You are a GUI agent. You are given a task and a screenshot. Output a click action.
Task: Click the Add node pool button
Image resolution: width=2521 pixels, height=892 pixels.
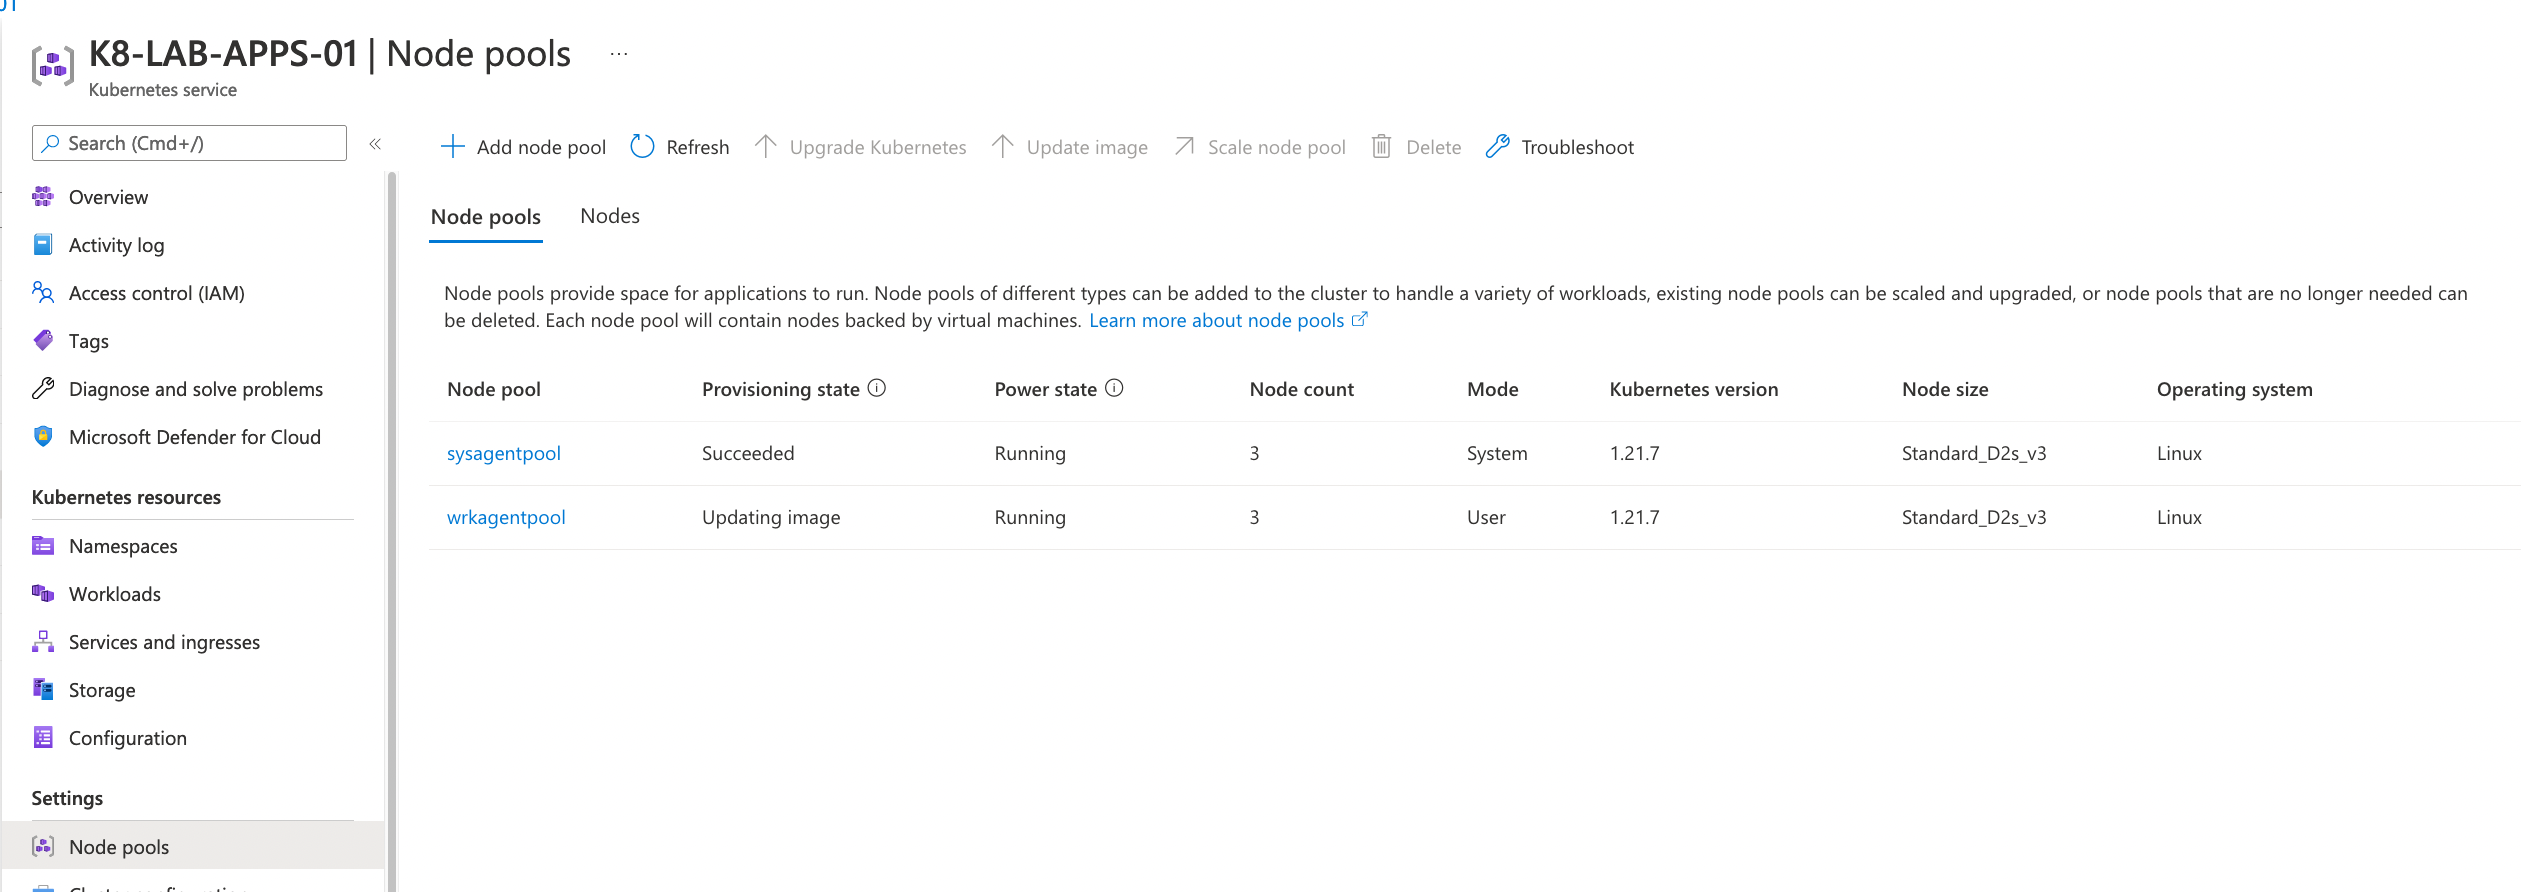coord(523,147)
